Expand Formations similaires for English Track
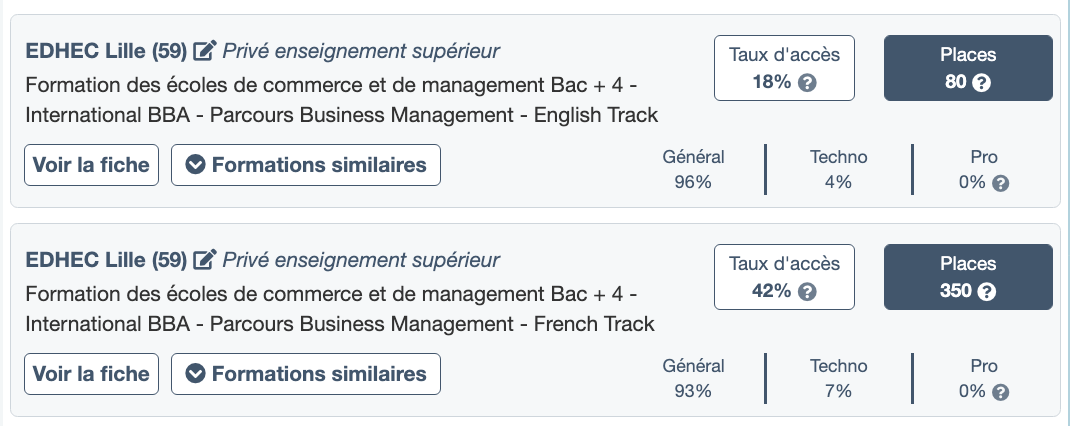 coord(306,165)
